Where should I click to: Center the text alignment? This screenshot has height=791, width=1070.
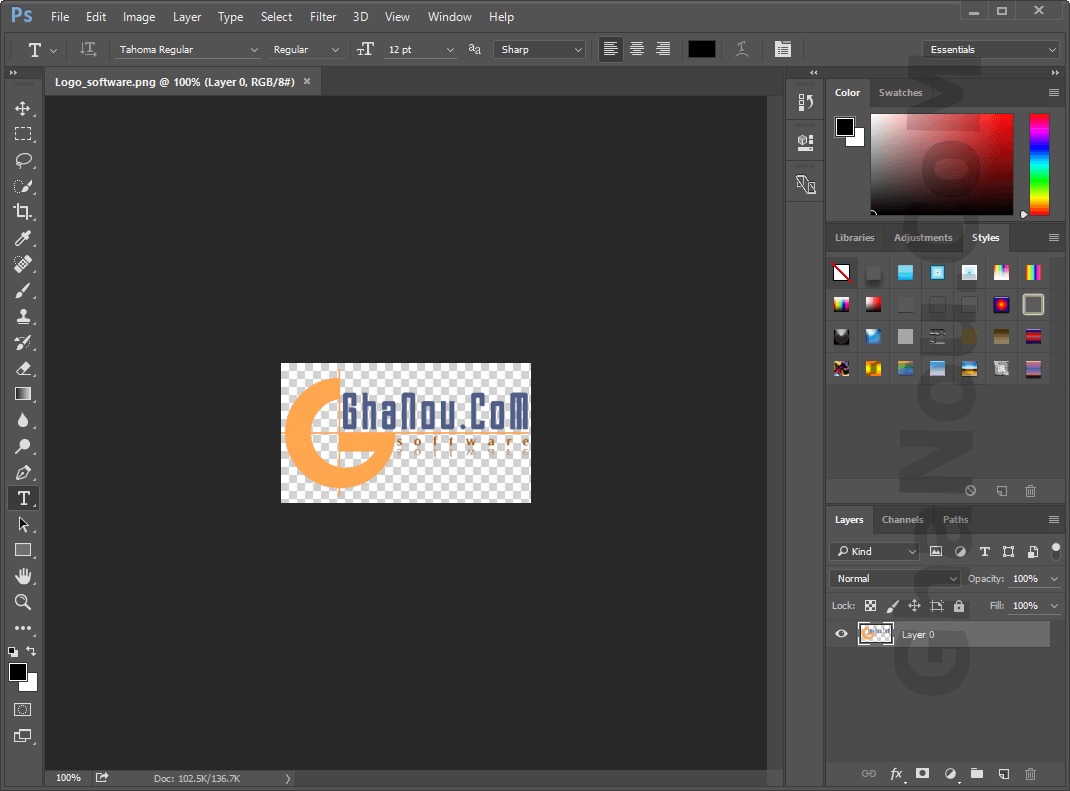coord(637,49)
